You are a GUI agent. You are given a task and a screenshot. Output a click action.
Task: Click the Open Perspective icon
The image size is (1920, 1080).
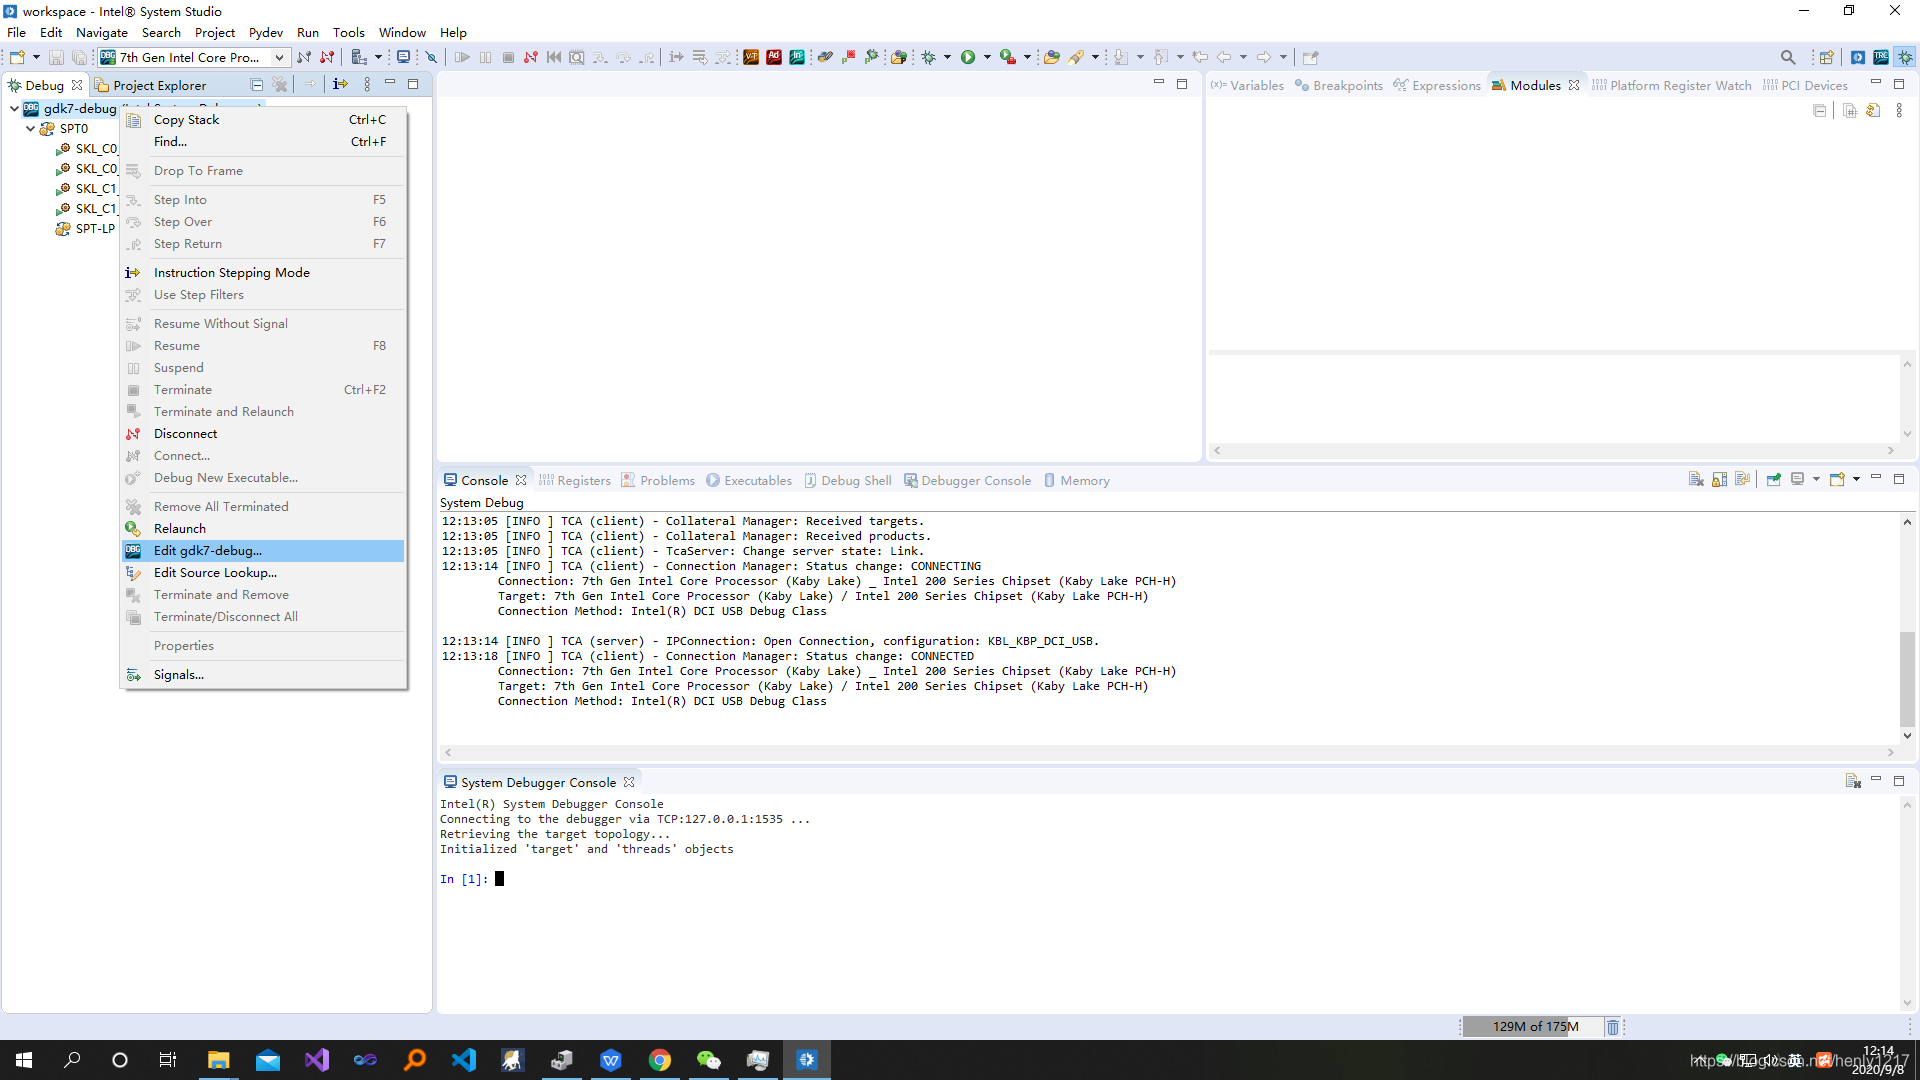click(x=1827, y=57)
